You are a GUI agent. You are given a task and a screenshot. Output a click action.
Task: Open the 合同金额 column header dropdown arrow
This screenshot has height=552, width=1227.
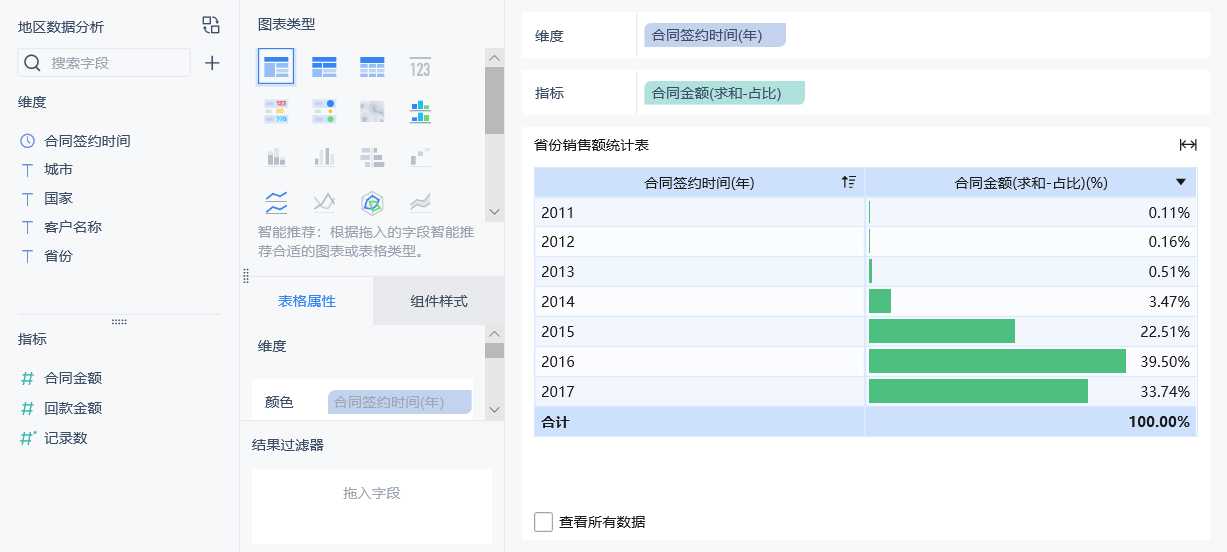(x=1181, y=182)
